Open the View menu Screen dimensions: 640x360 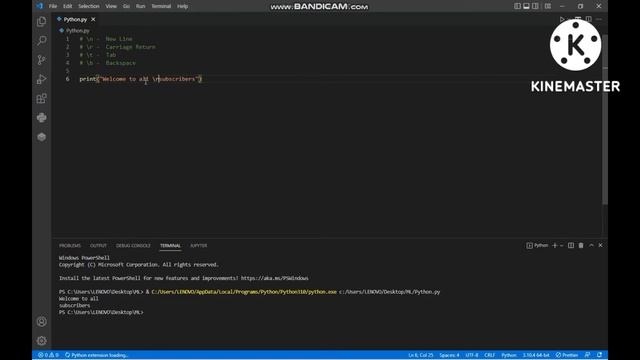[111, 6]
